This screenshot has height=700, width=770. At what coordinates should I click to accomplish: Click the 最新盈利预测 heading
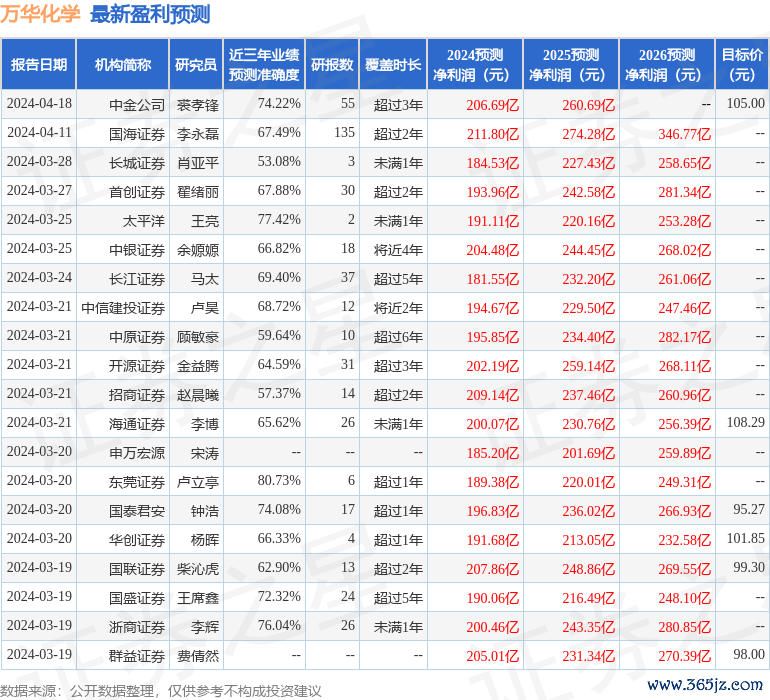click(150, 15)
